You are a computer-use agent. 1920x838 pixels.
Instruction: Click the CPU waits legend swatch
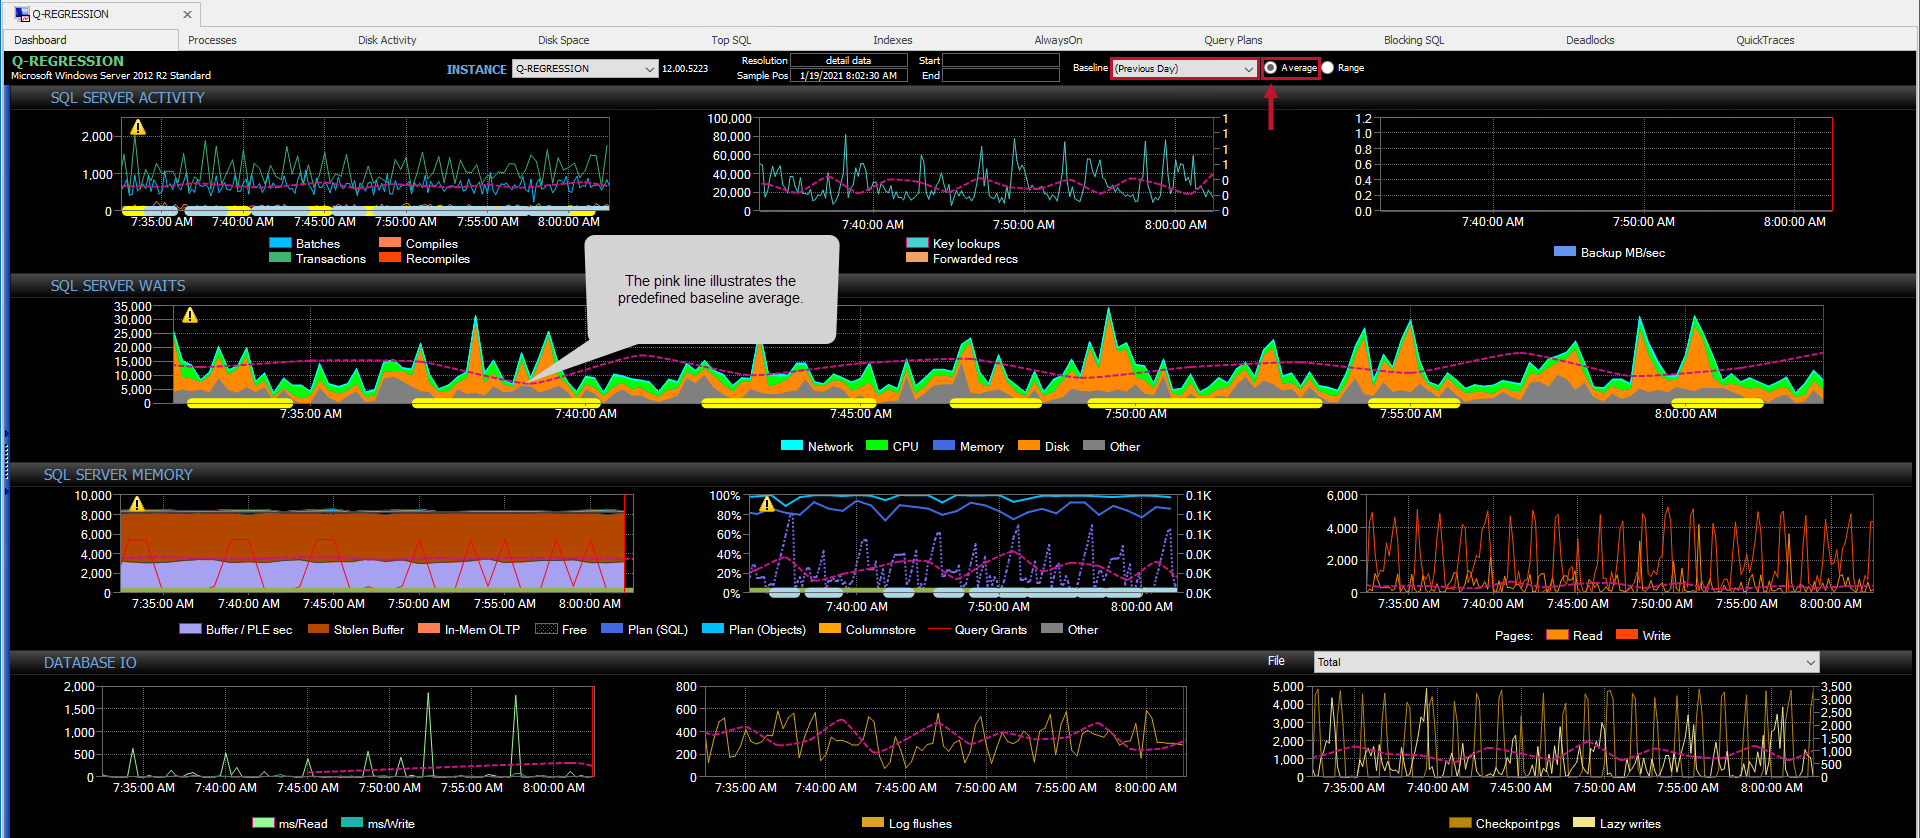[x=877, y=446]
